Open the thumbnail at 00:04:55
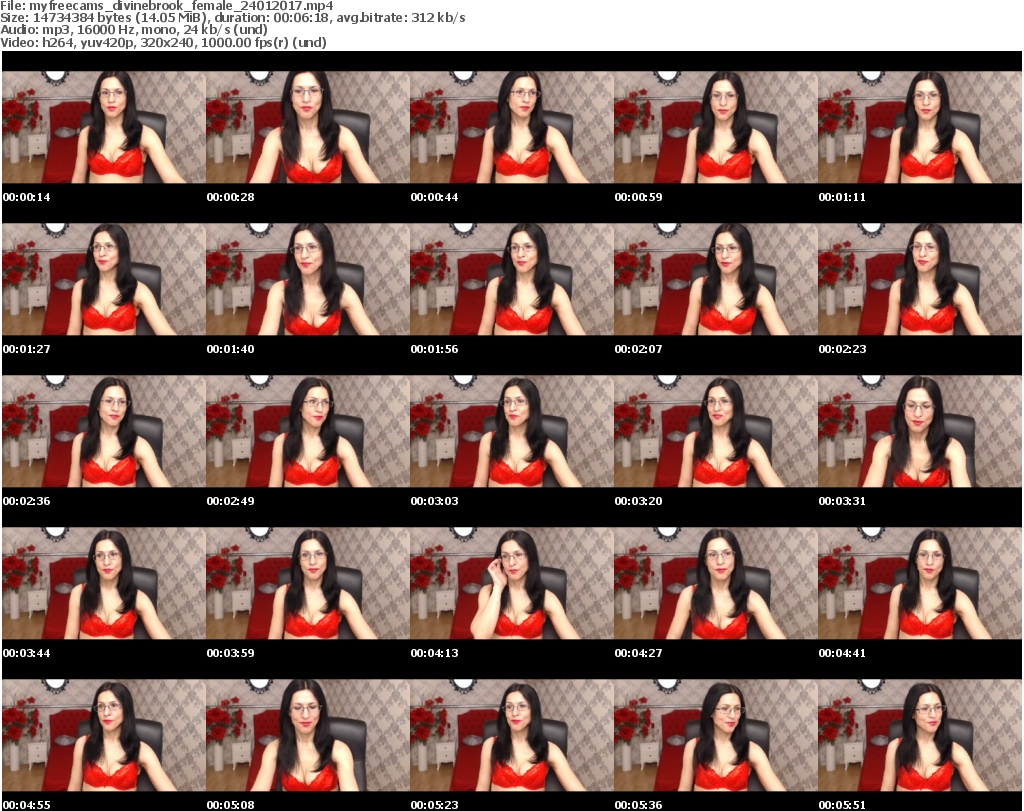This screenshot has height=811, width=1024. click(x=104, y=735)
